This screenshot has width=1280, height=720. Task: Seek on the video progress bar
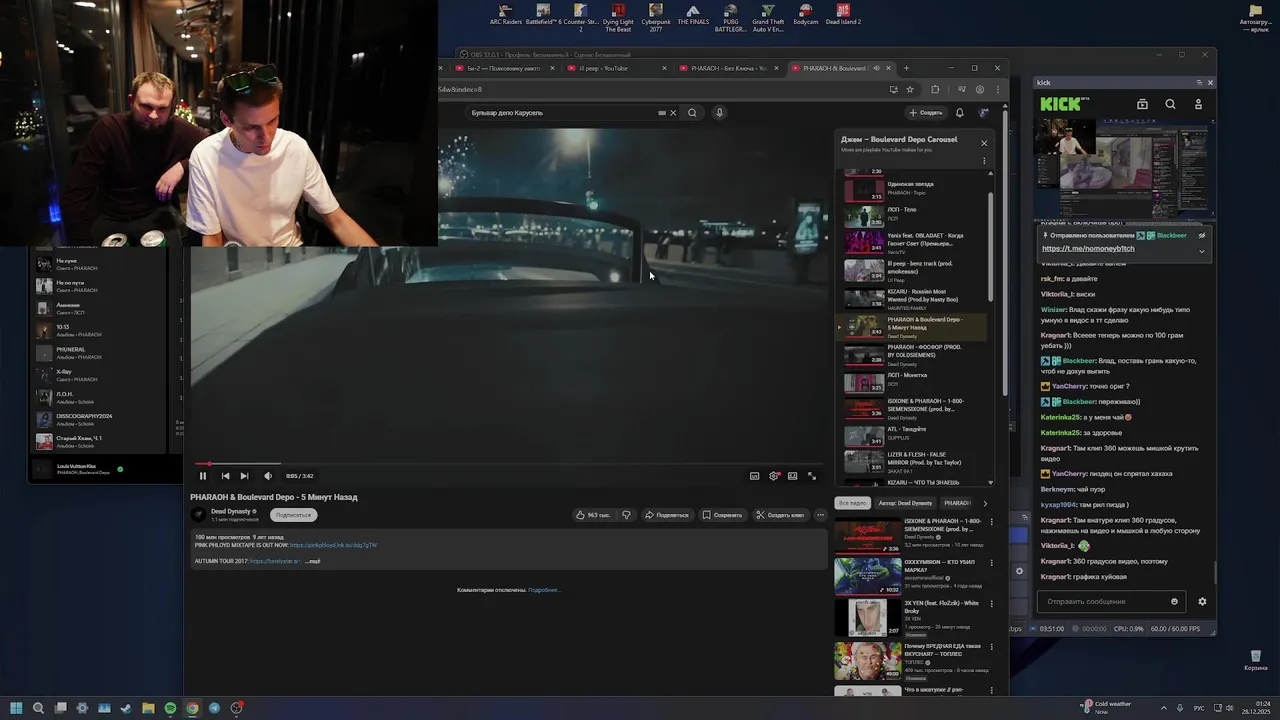[509, 464]
